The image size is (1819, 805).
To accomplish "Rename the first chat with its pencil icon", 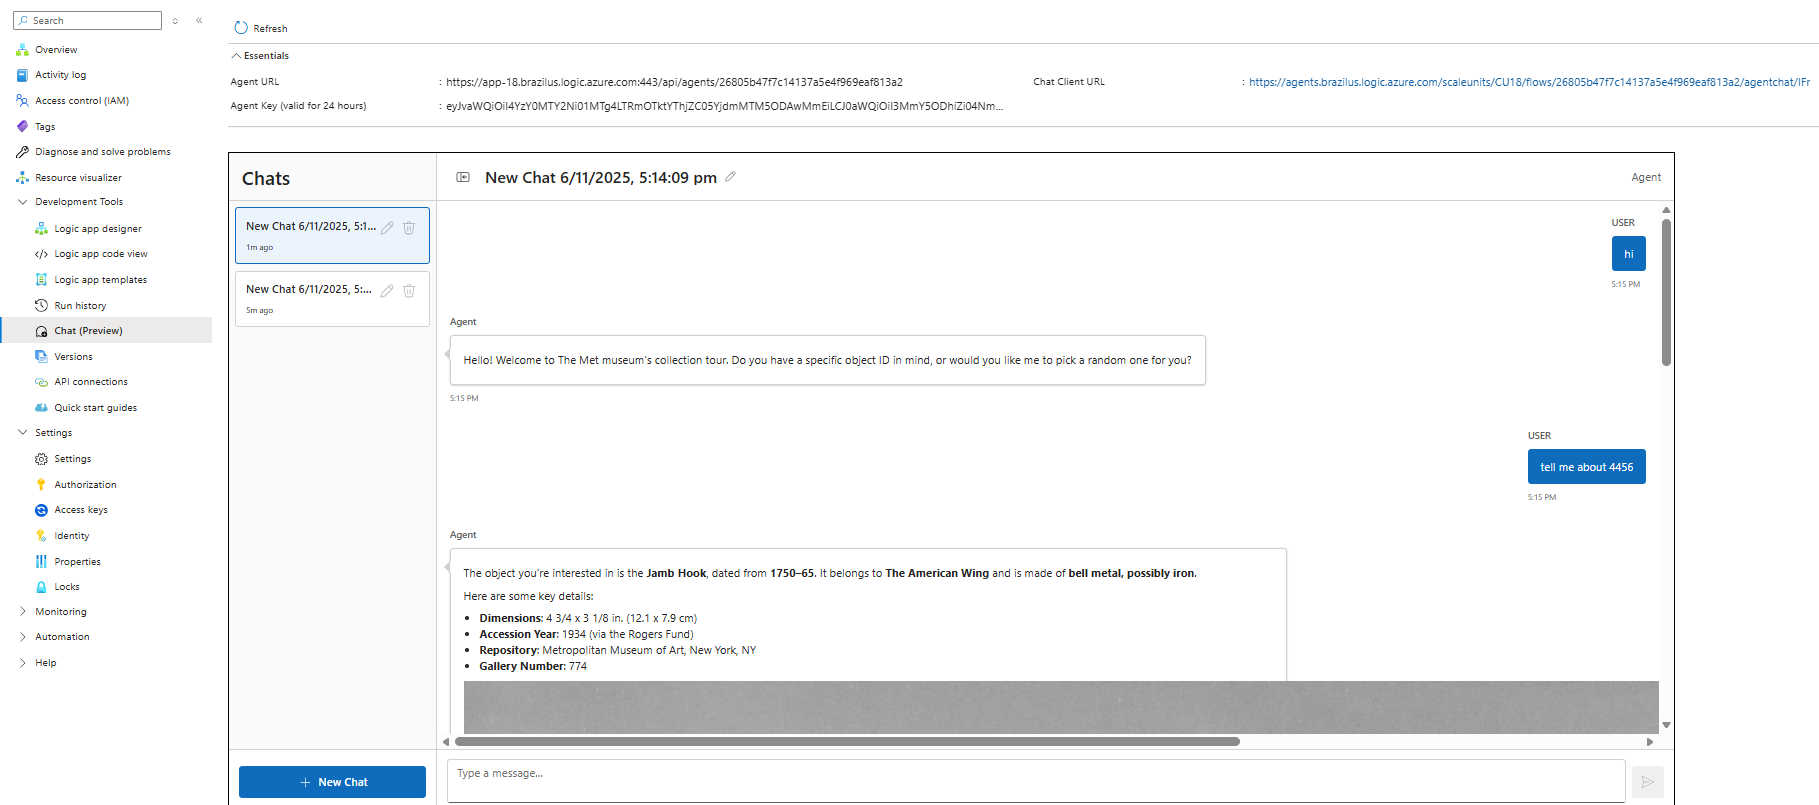I will [x=387, y=228].
